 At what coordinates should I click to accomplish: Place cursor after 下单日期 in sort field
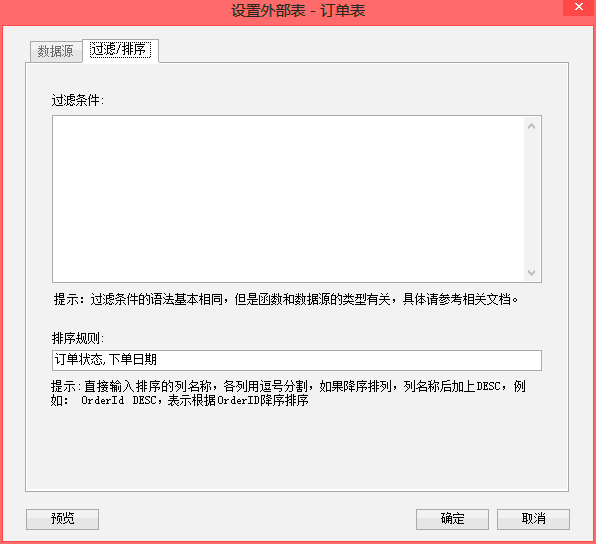coord(158,360)
